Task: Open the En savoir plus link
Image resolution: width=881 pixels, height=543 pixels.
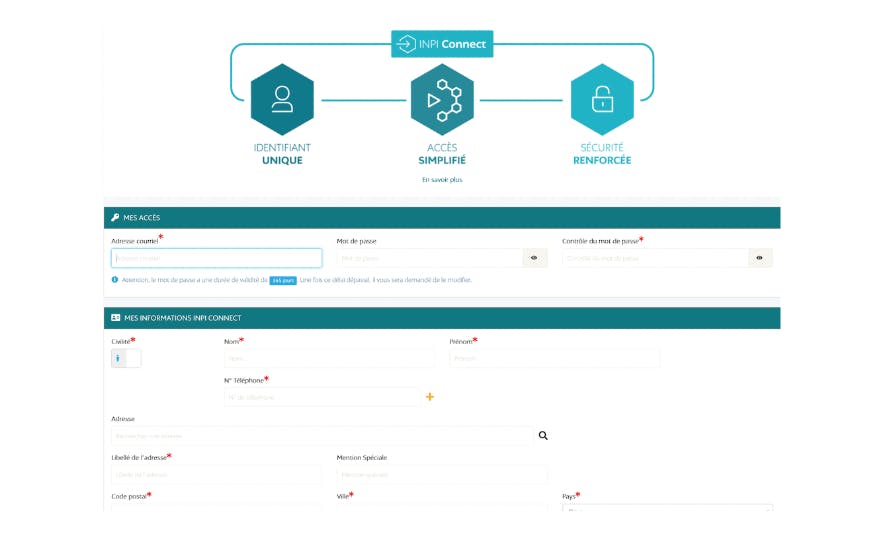Action: click(442, 180)
